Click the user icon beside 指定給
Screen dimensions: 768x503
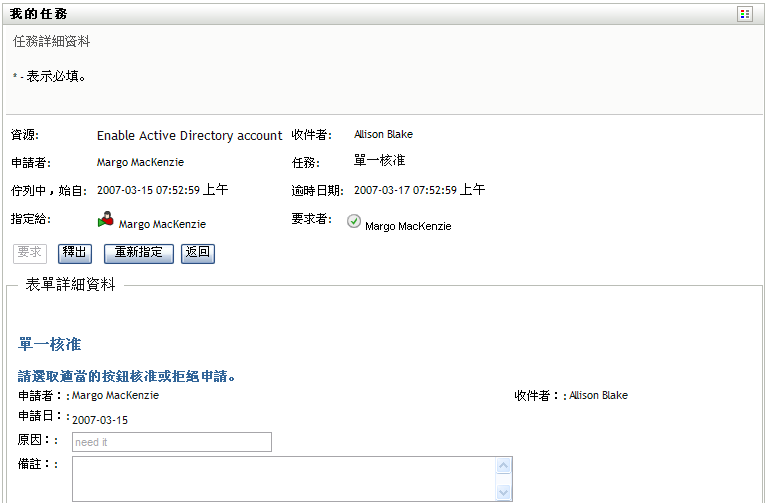(106, 221)
